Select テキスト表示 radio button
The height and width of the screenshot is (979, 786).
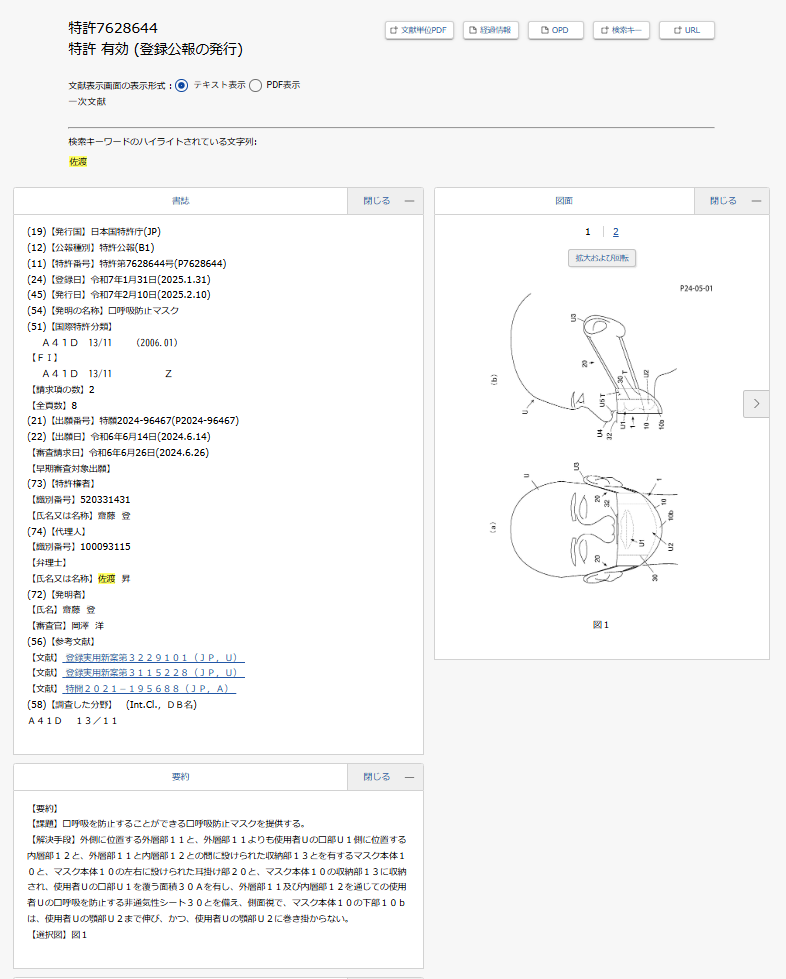click(x=181, y=85)
